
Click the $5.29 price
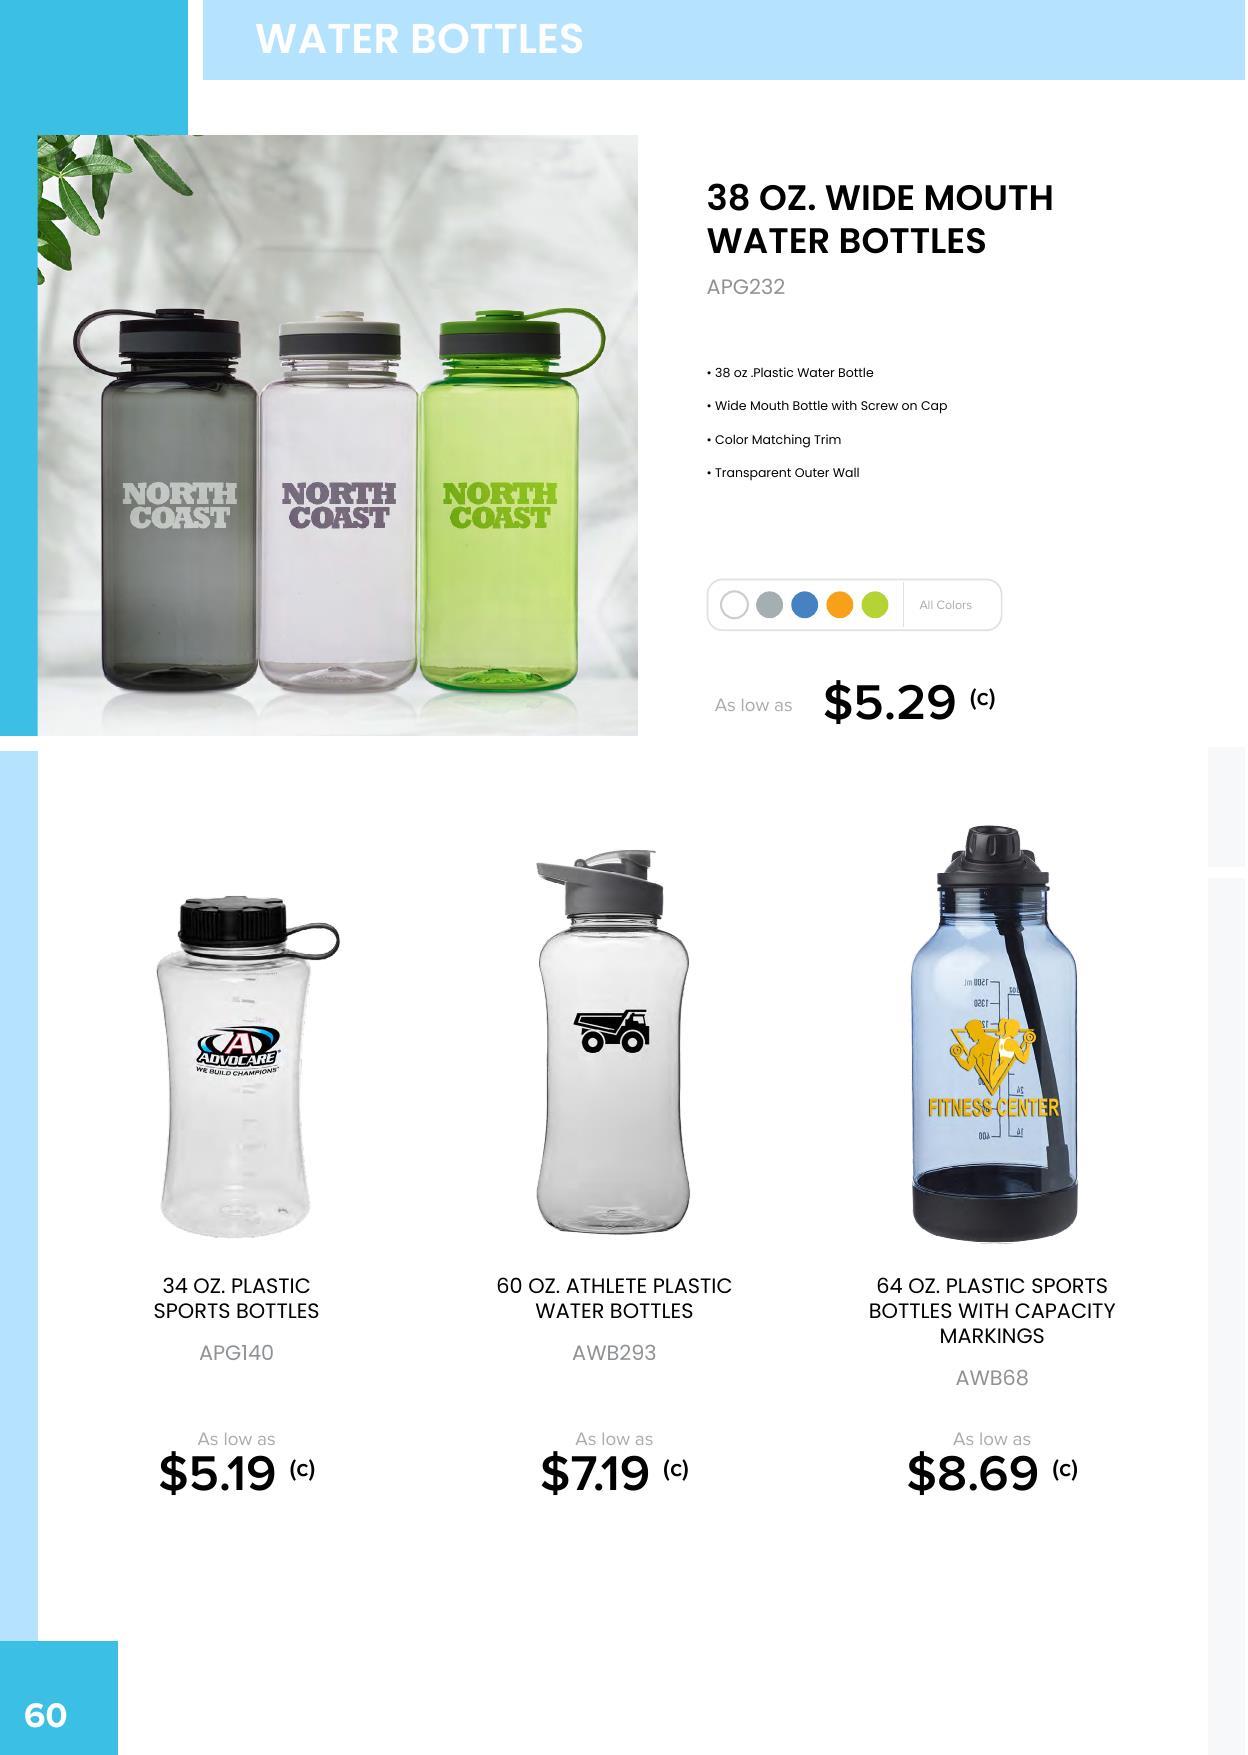coord(890,702)
